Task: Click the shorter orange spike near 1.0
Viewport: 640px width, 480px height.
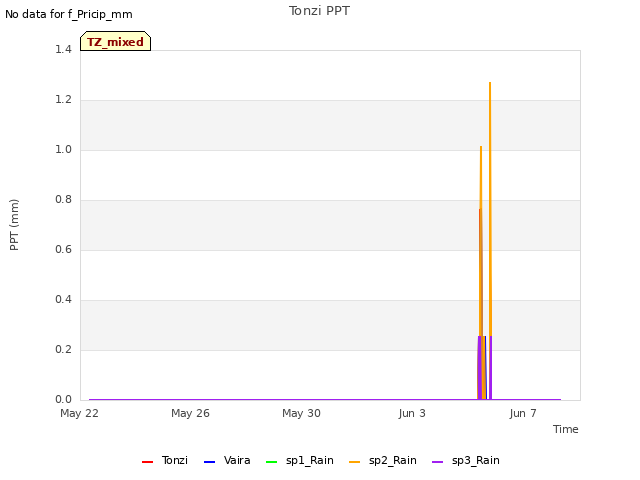Action: 481,147
